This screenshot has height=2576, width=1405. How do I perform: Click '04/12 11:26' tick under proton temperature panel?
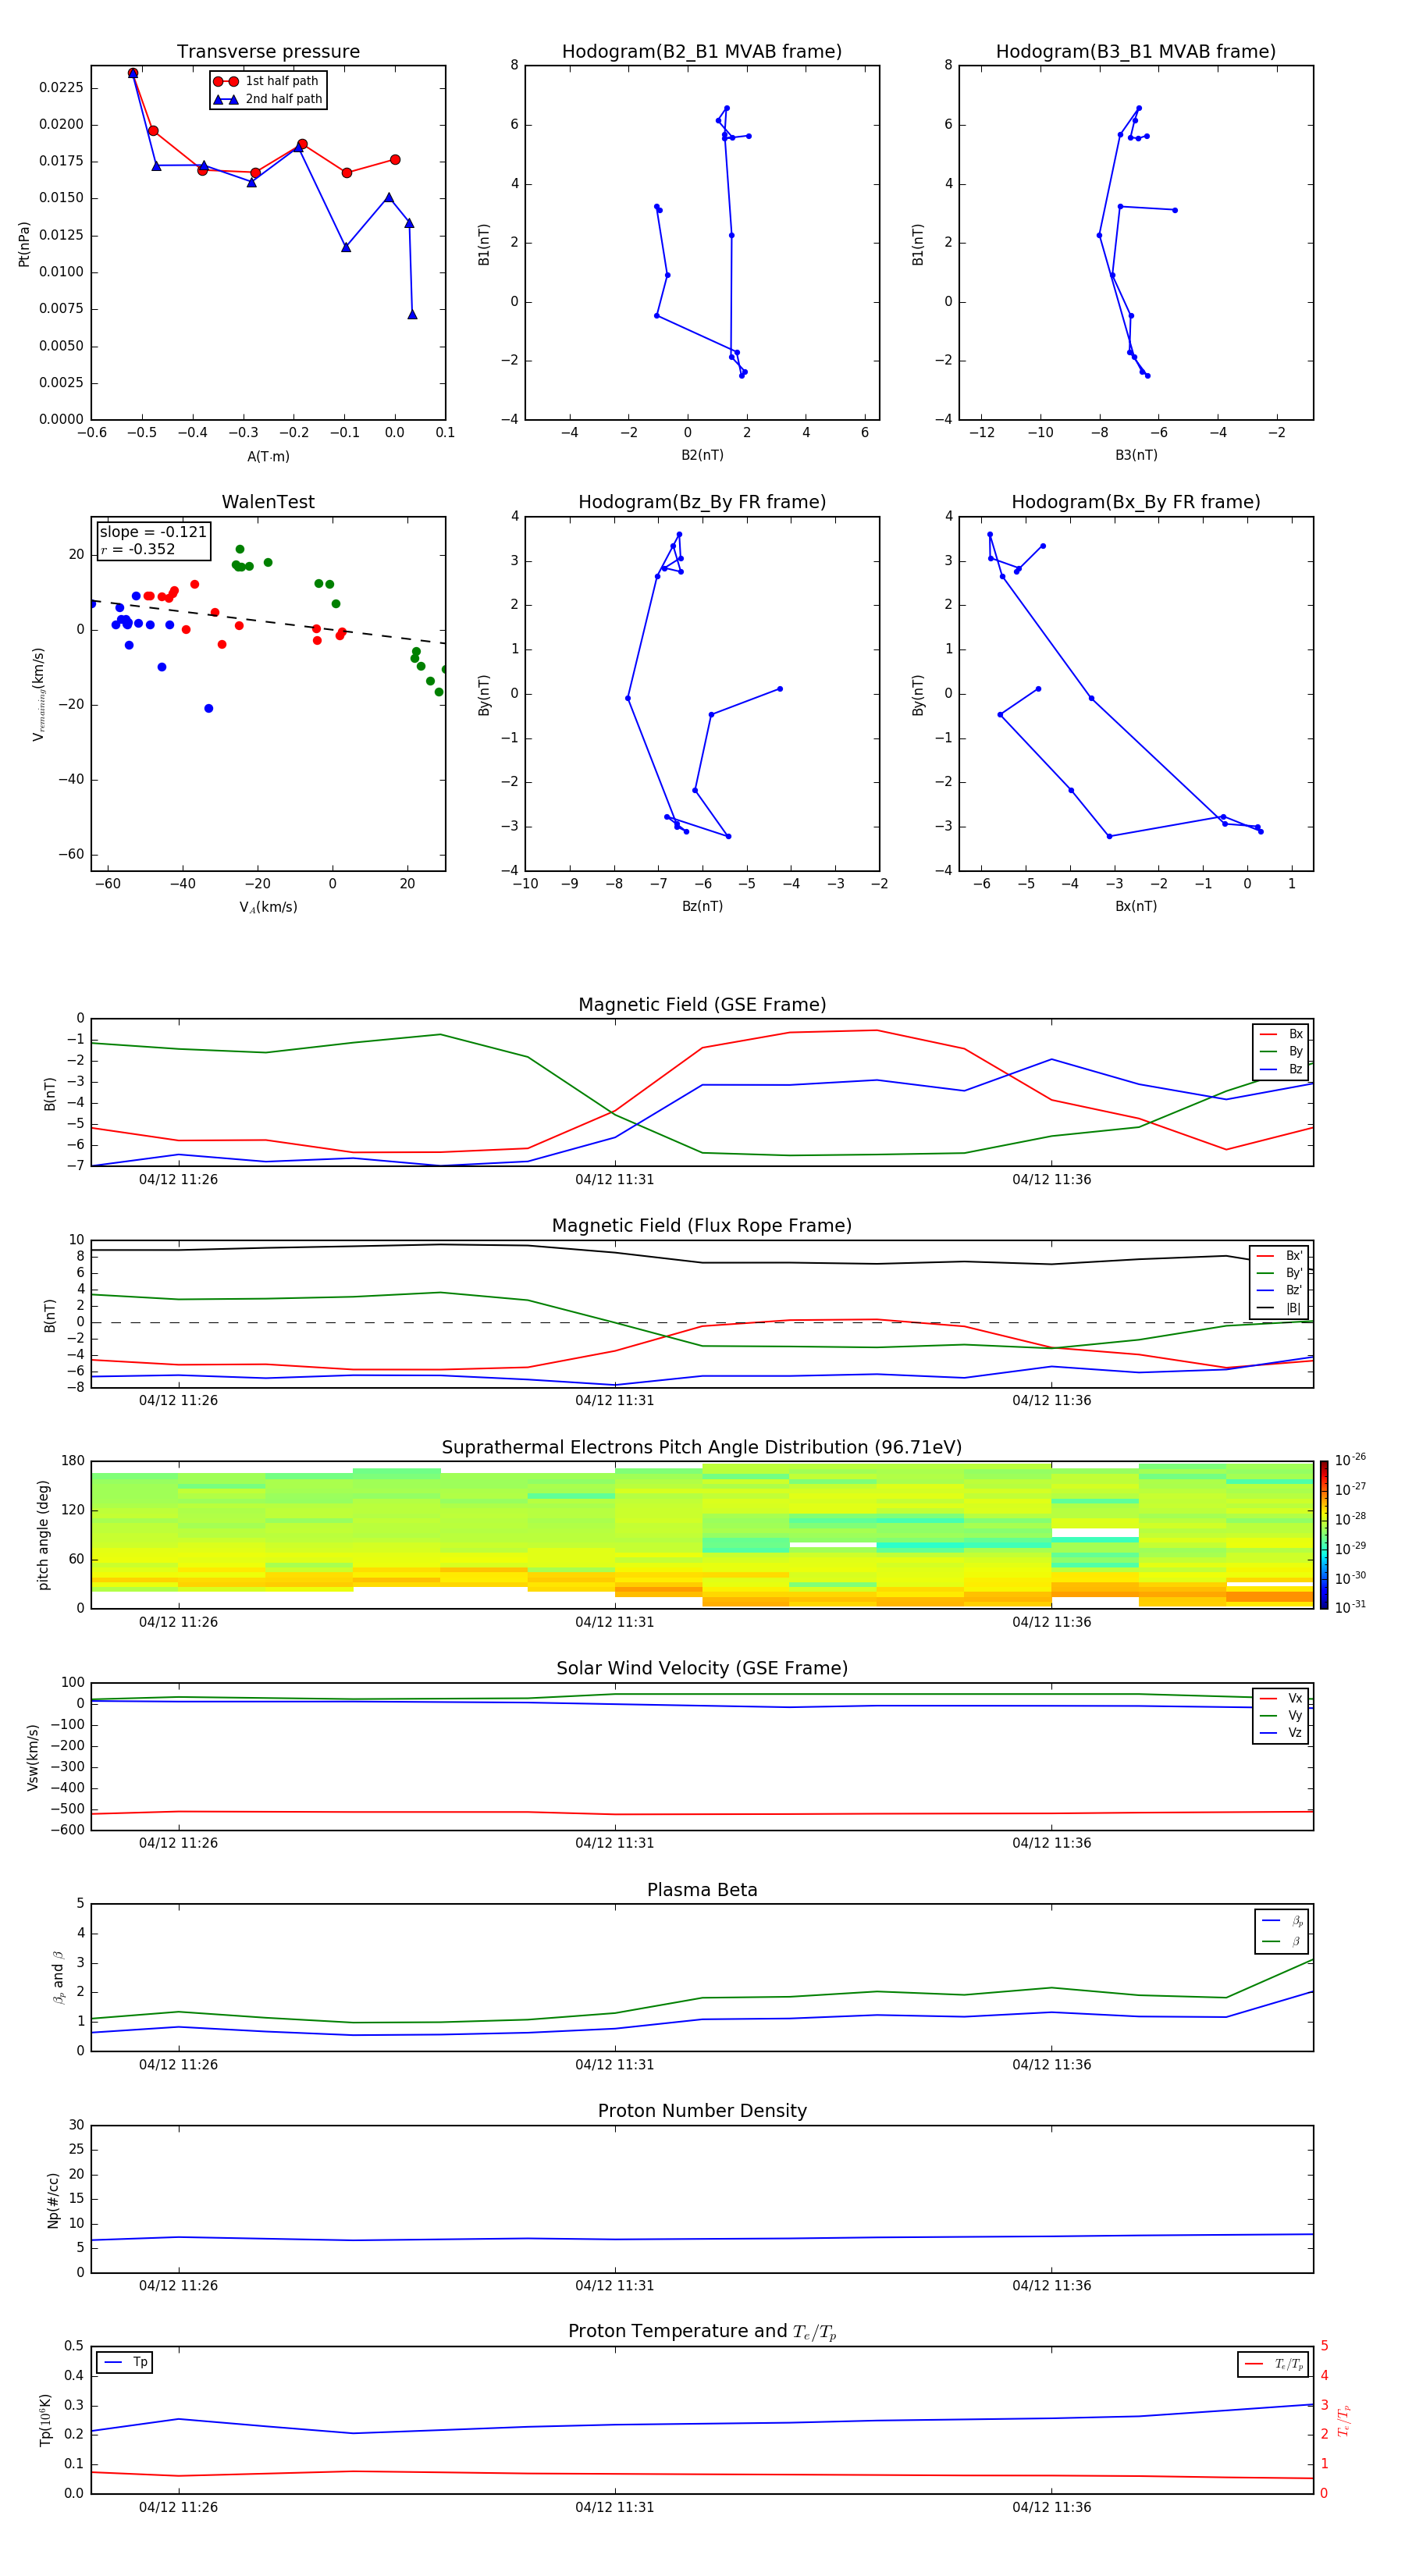[x=178, y=2508]
